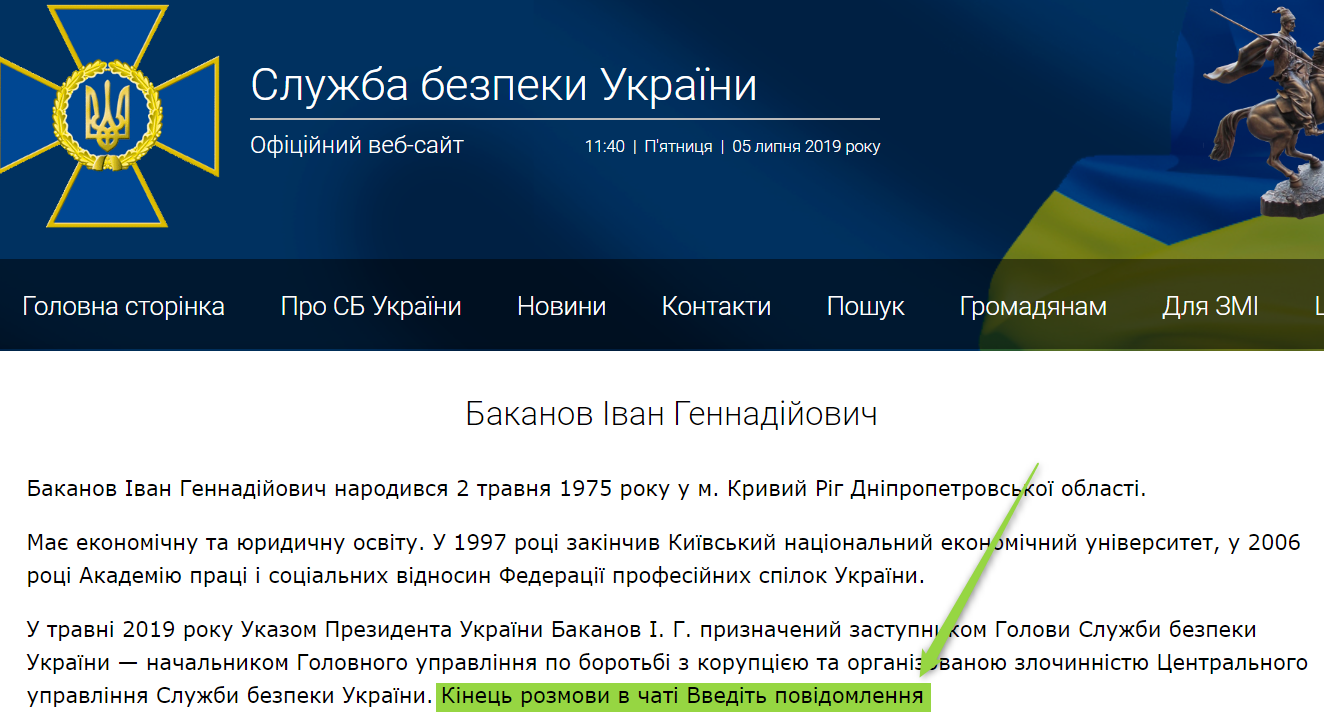The width and height of the screenshot is (1324, 722).
Task: Open the Про СБ України menu
Action: (x=371, y=306)
